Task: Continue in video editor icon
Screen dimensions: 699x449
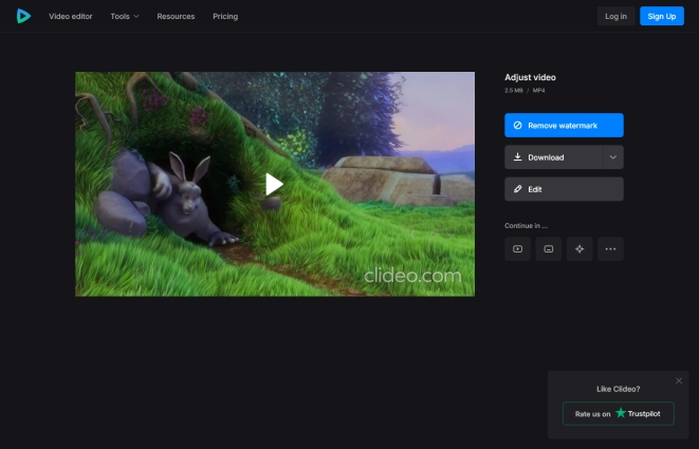Action: tap(518, 249)
